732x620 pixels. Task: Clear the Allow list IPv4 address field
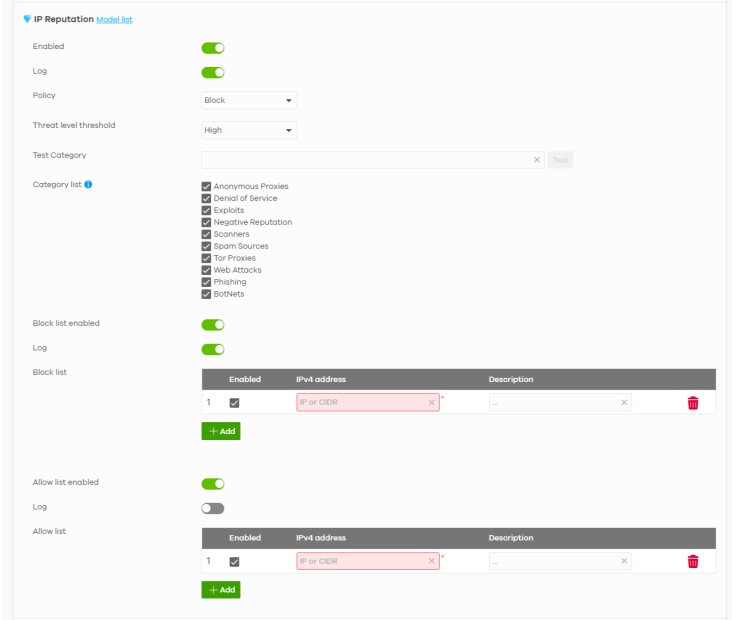[431, 561]
